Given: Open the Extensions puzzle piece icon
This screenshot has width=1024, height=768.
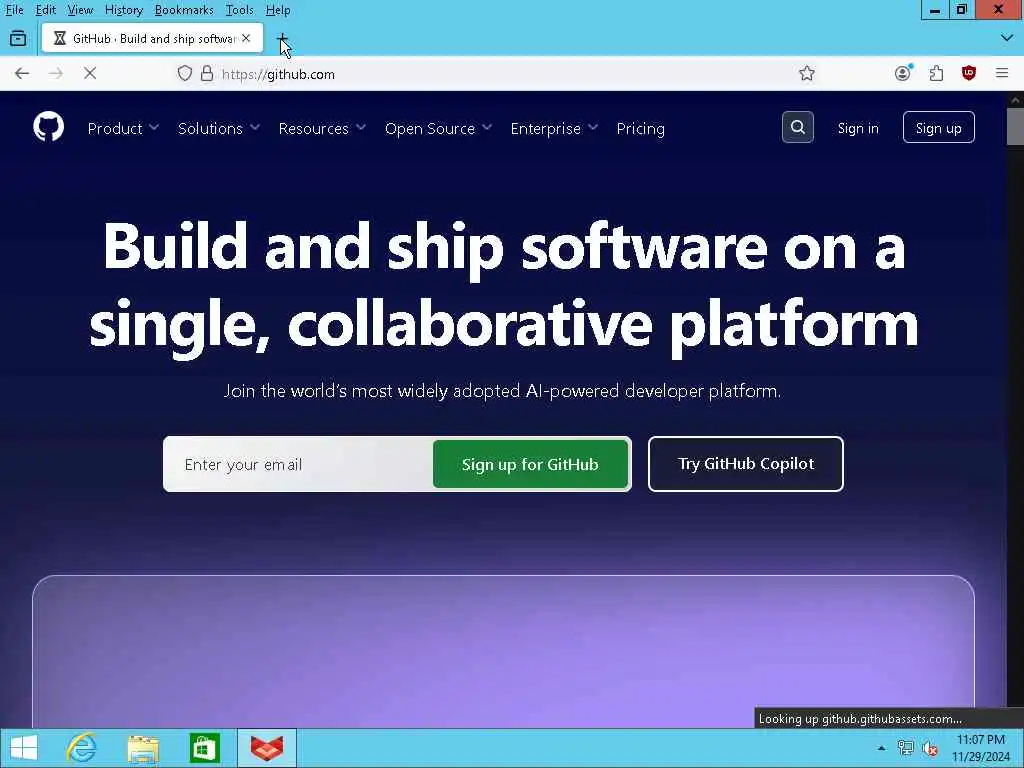Looking at the screenshot, I should (936, 74).
